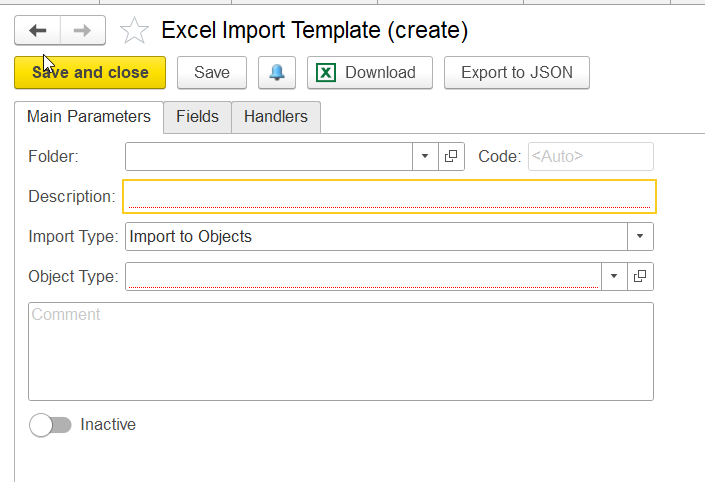Click the blue bell notification icon
The width and height of the screenshot is (705, 482).
click(277, 72)
